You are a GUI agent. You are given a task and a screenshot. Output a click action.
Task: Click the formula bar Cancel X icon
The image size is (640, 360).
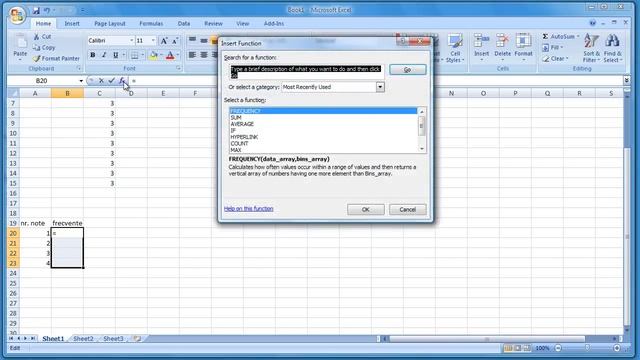pos(101,81)
